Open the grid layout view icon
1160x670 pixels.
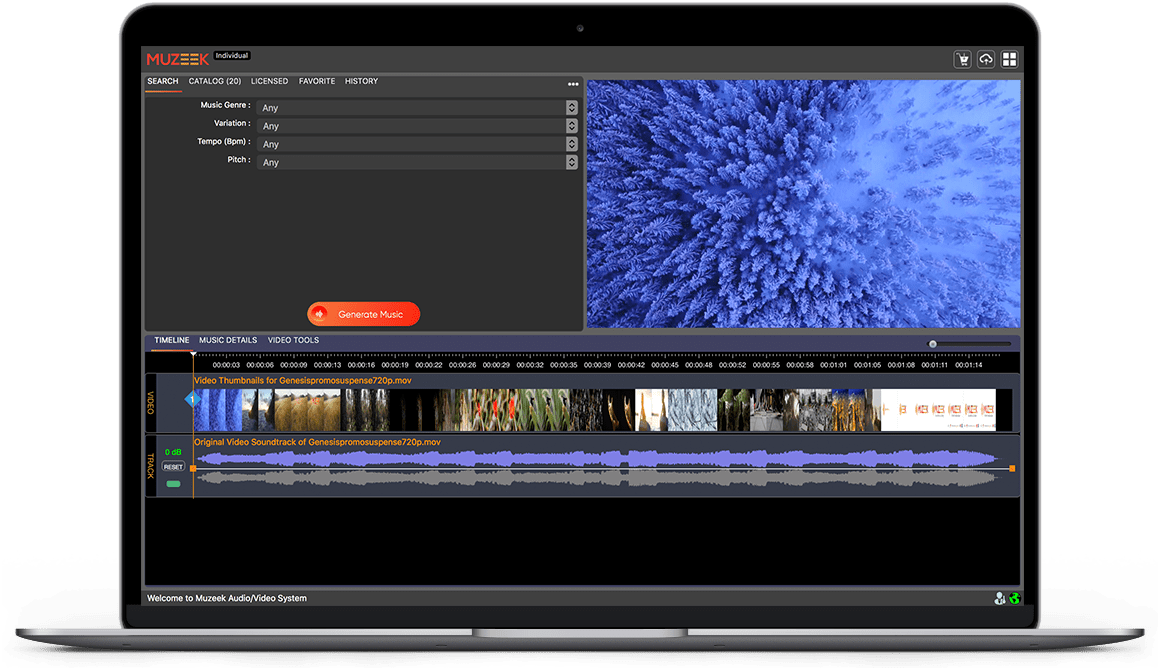(x=1010, y=59)
